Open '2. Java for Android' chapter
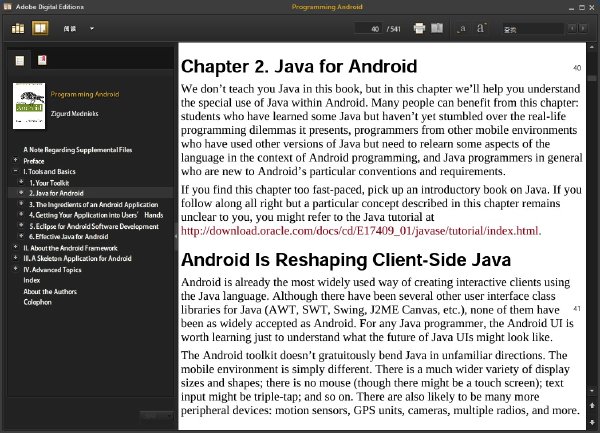This screenshot has height=433, width=600. pos(56,193)
